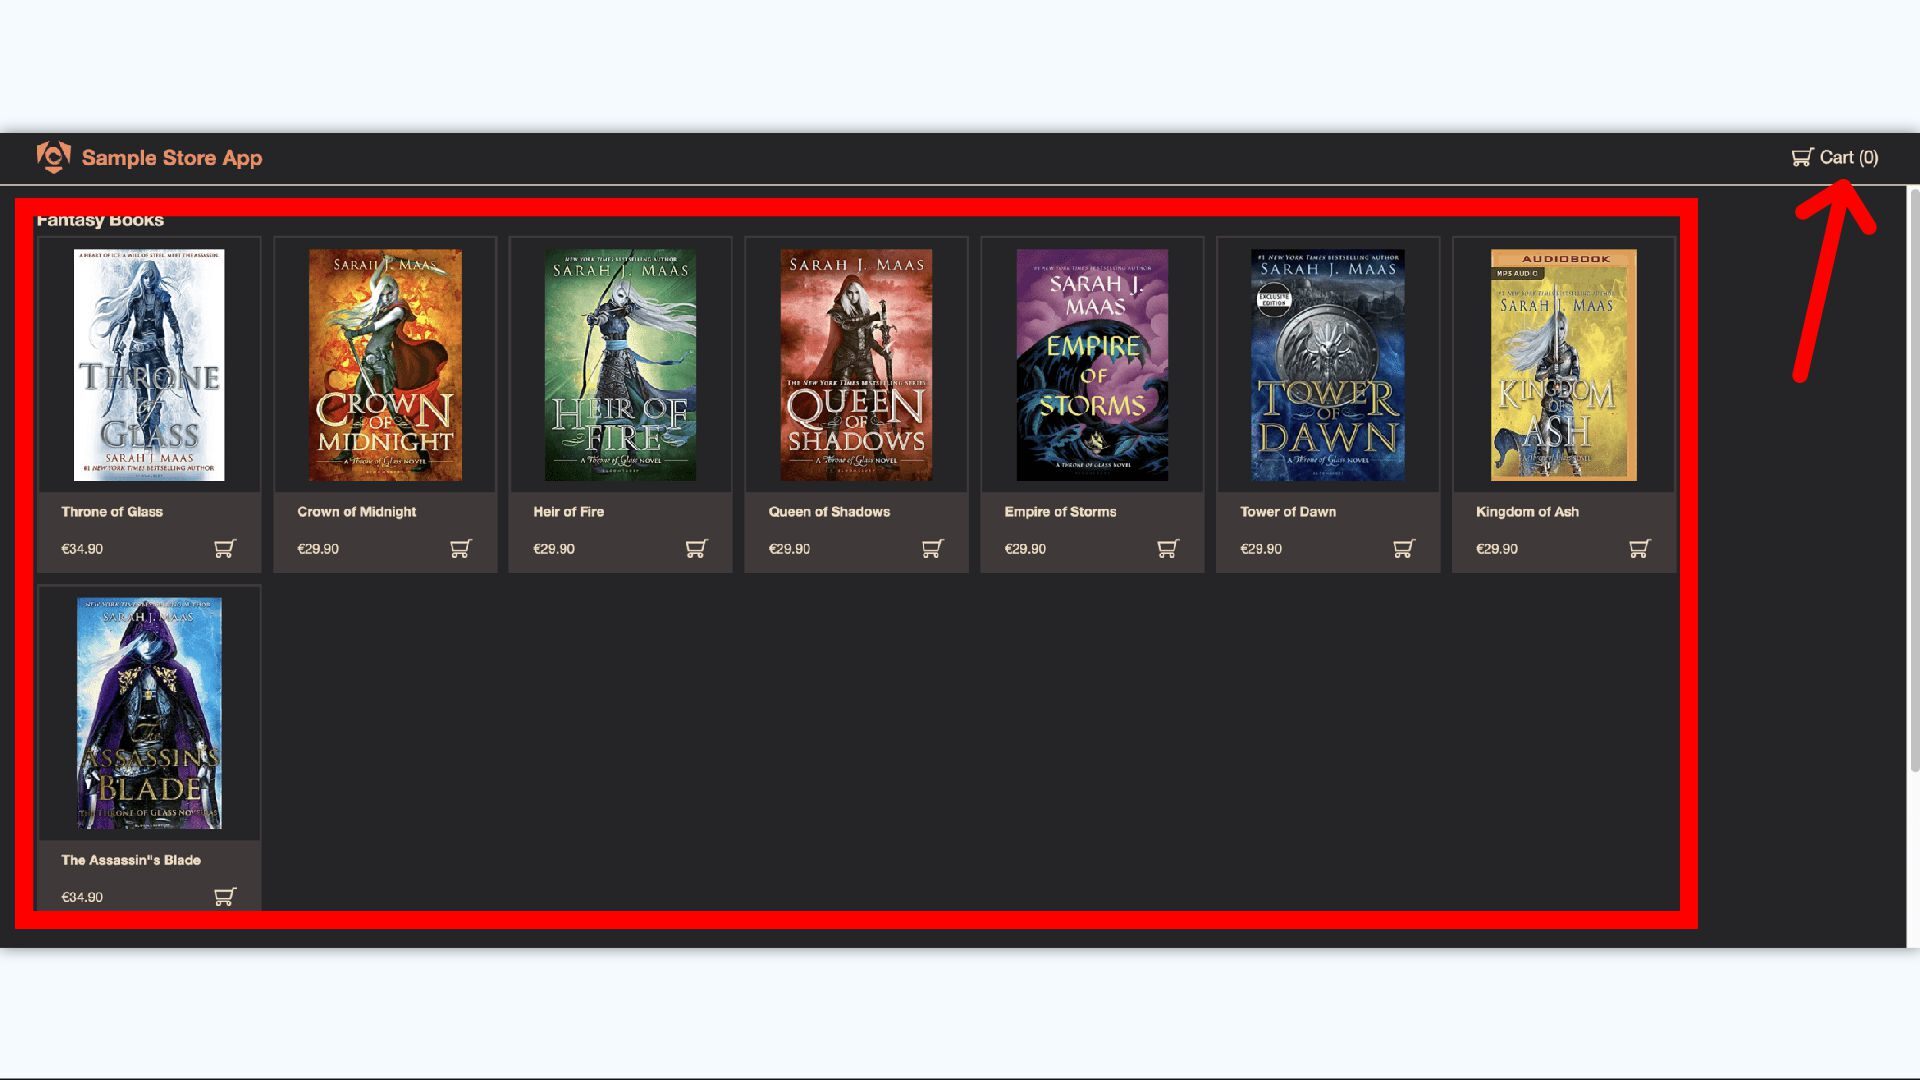Add Crown of Midnight to cart
The height and width of the screenshot is (1080, 1920).
[x=460, y=548]
